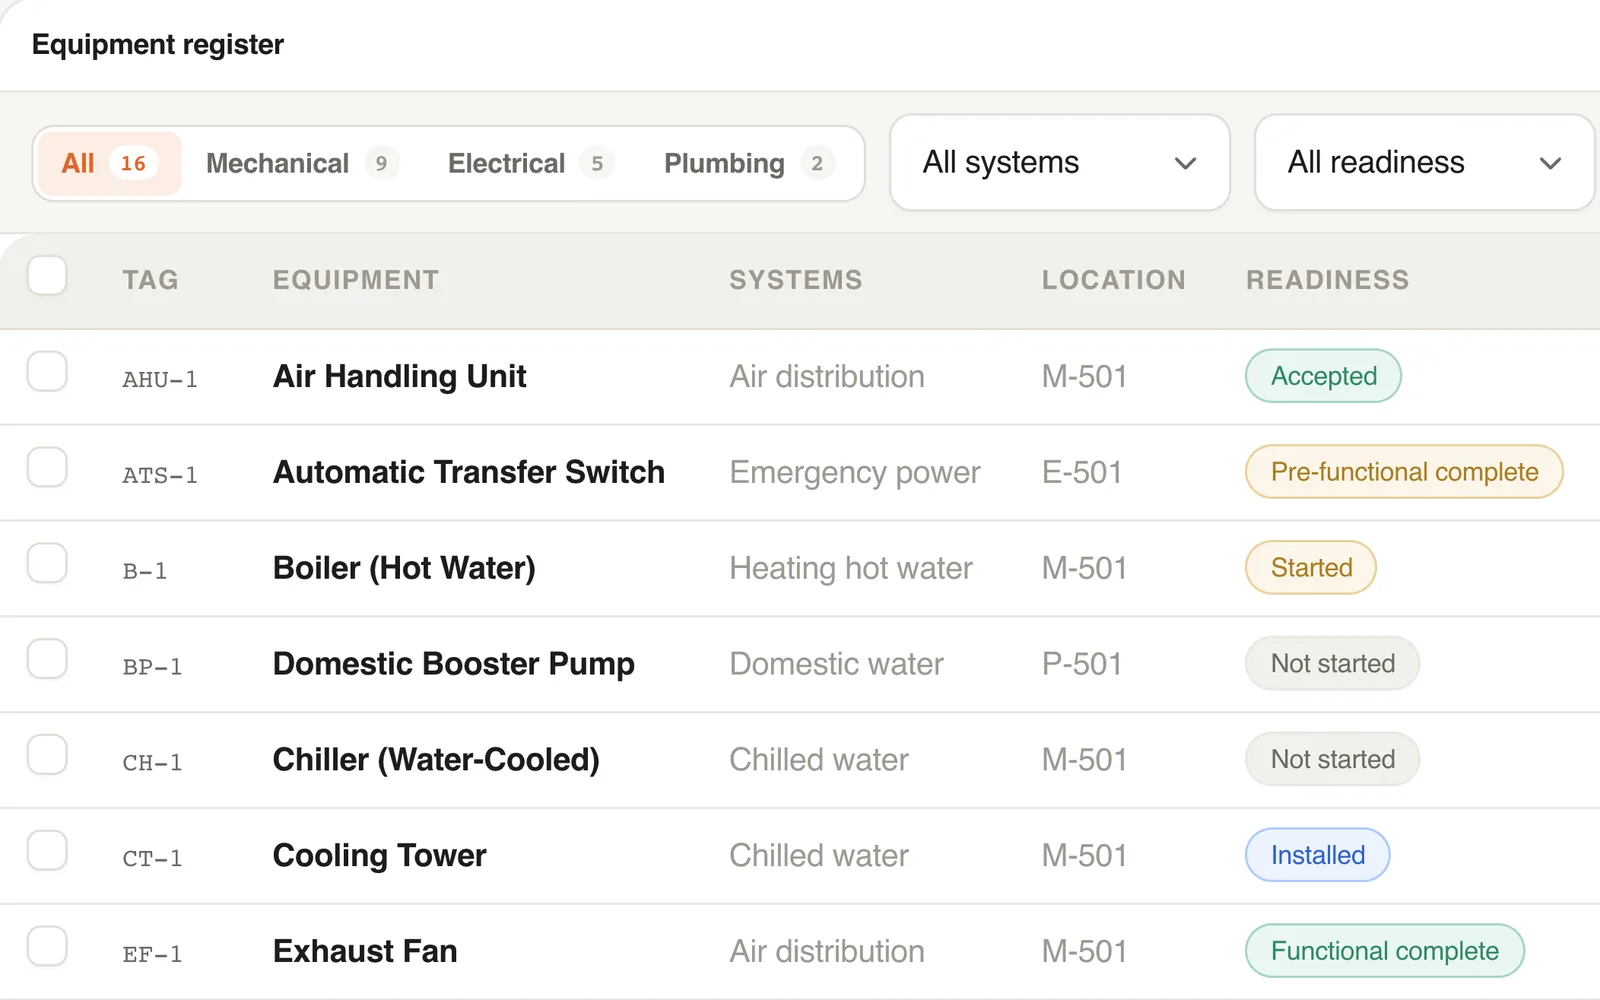Click the SYSTEMS column header

tap(796, 280)
